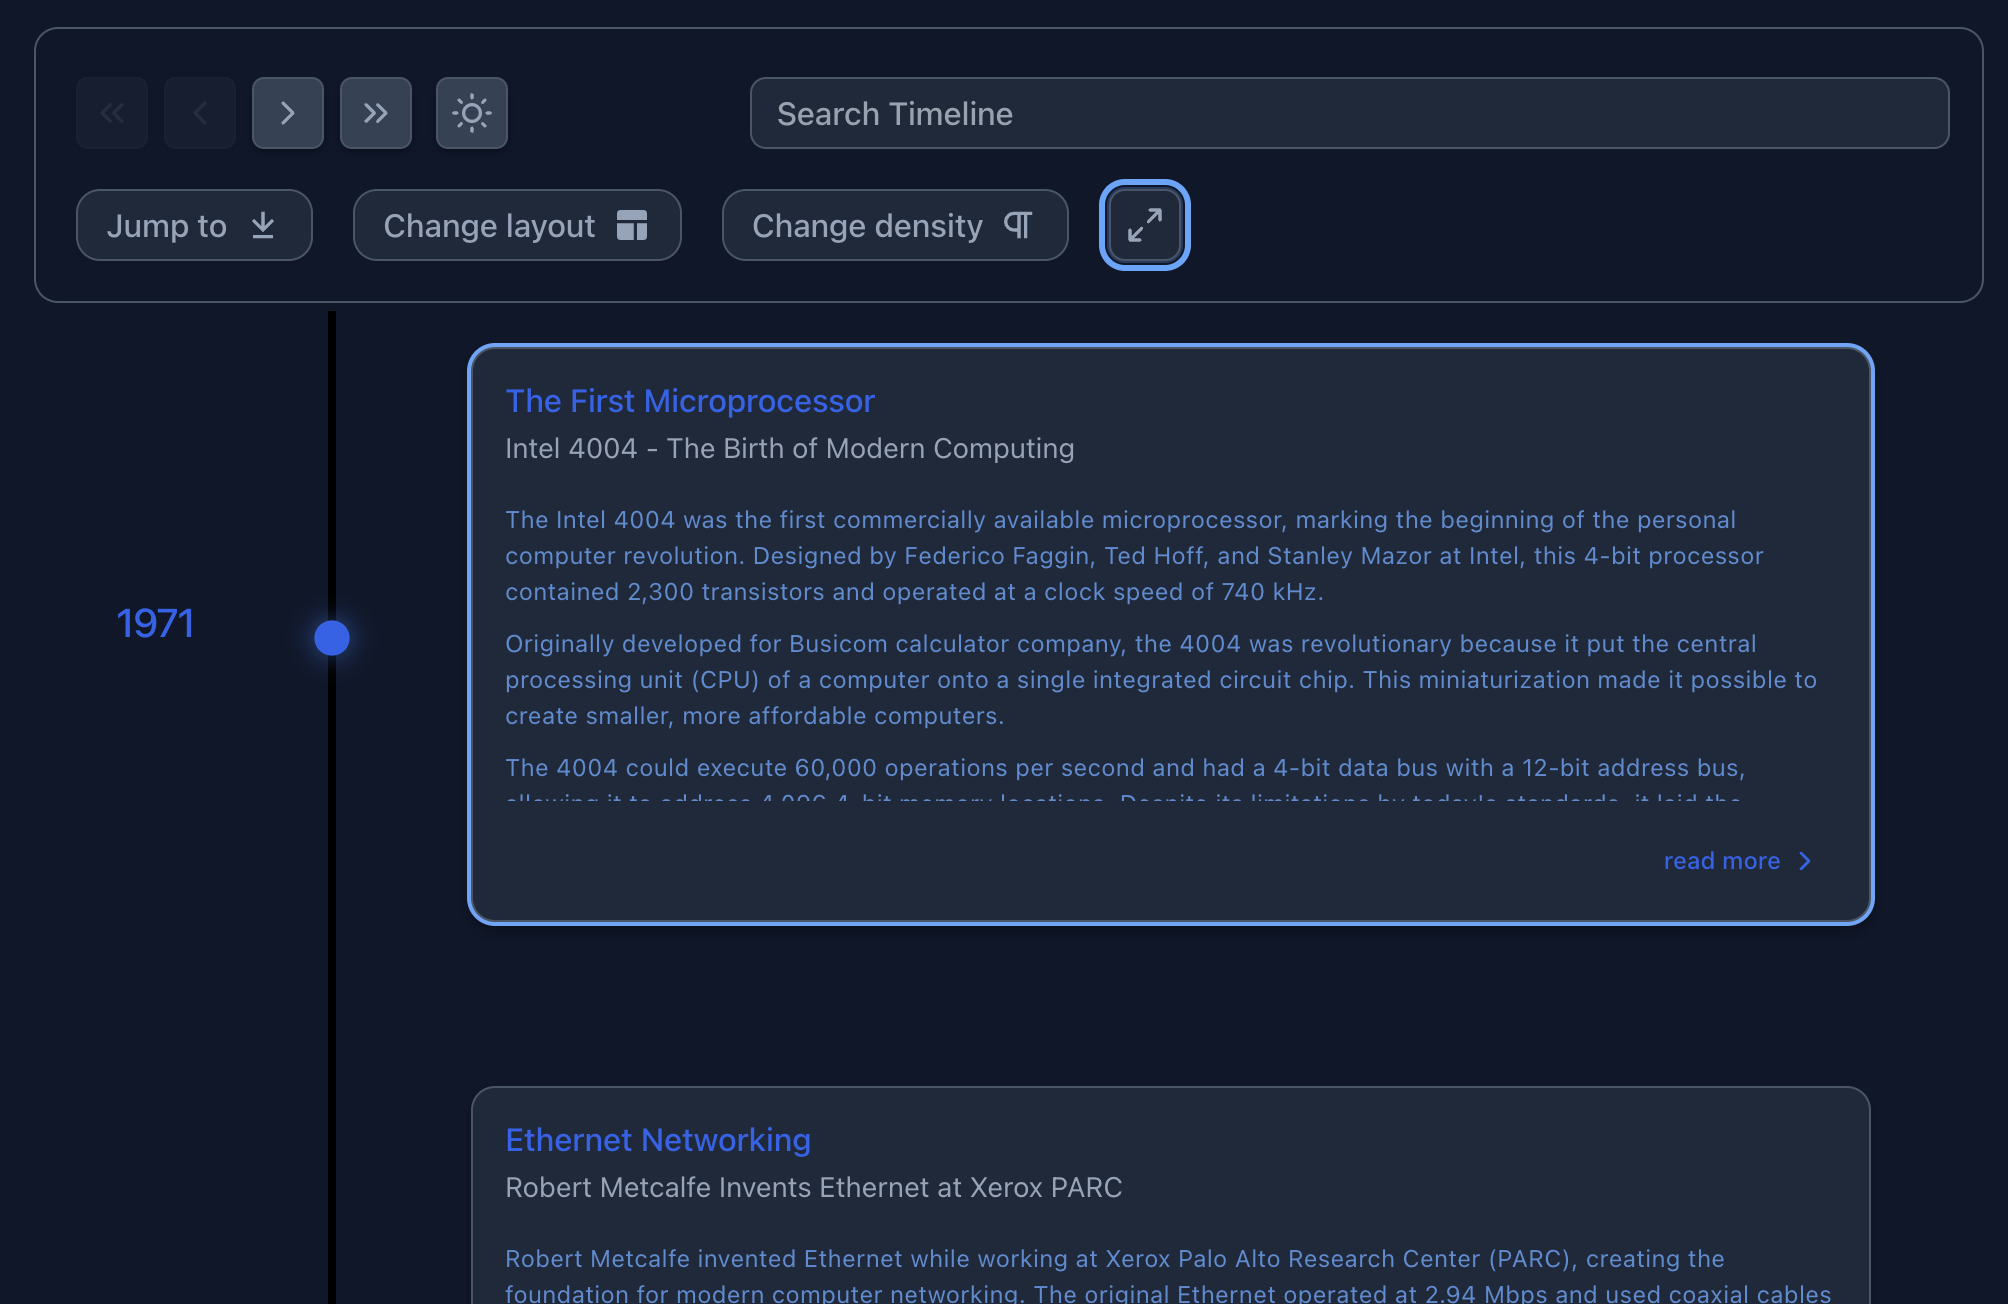This screenshot has width=2008, height=1304.
Task: Click the layout grid icon
Action: 632,225
